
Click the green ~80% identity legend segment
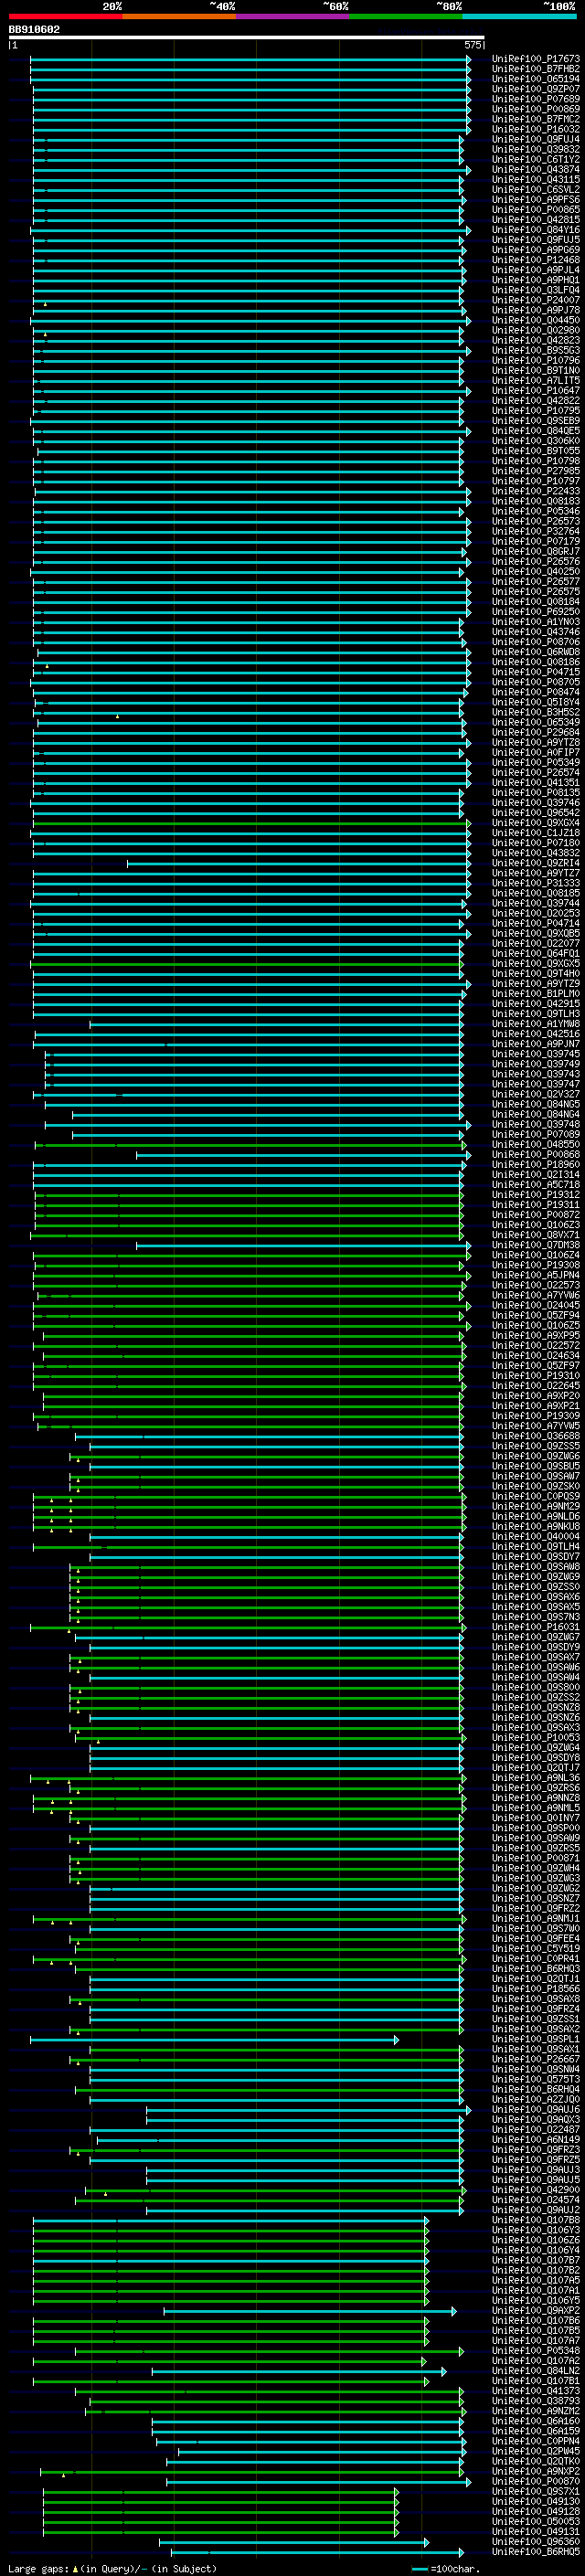click(x=406, y=16)
